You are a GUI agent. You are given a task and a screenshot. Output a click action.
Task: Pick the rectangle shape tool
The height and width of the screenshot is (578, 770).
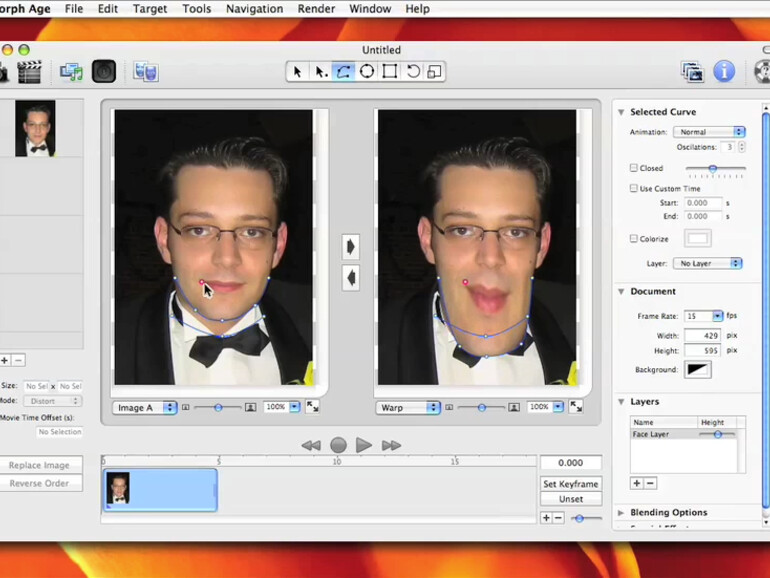coord(390,71)
